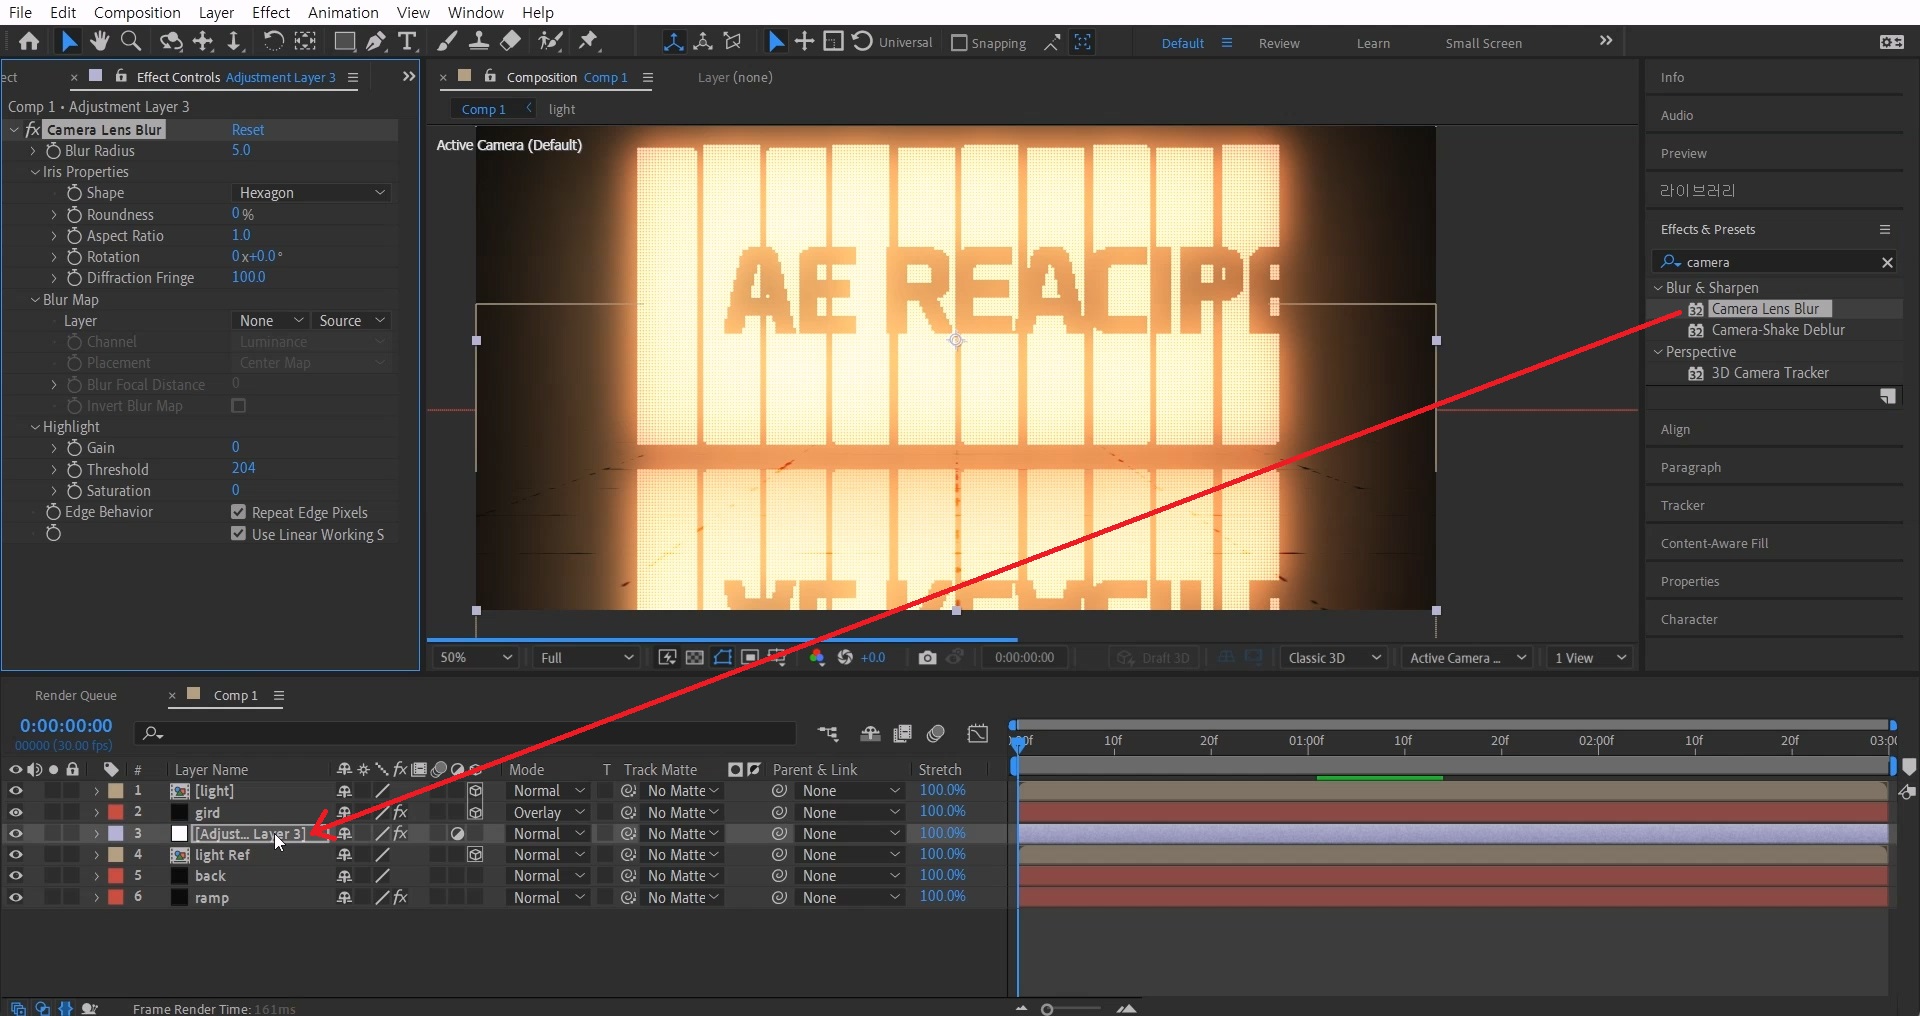Viewport: 1920px width, 1016px height.
Task: Open the Effect menu
Action: [x=271, y=12]
